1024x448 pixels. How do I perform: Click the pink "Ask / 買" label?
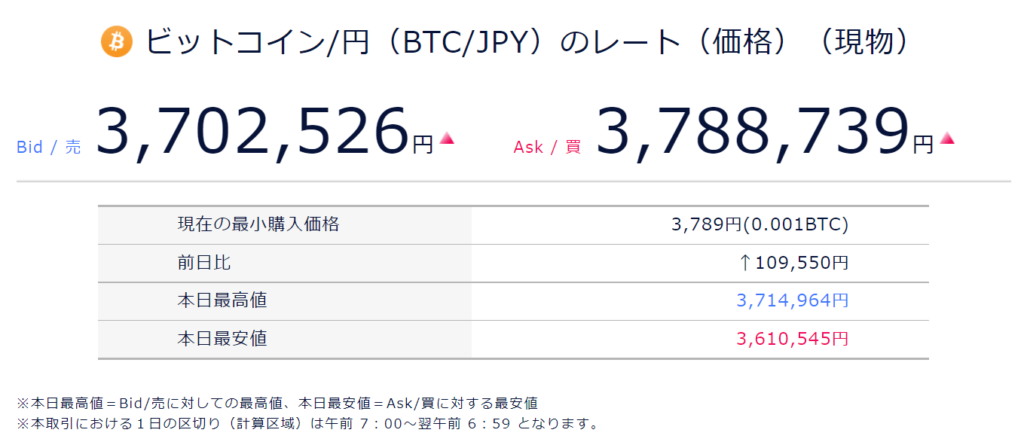(x=546, y=147)
